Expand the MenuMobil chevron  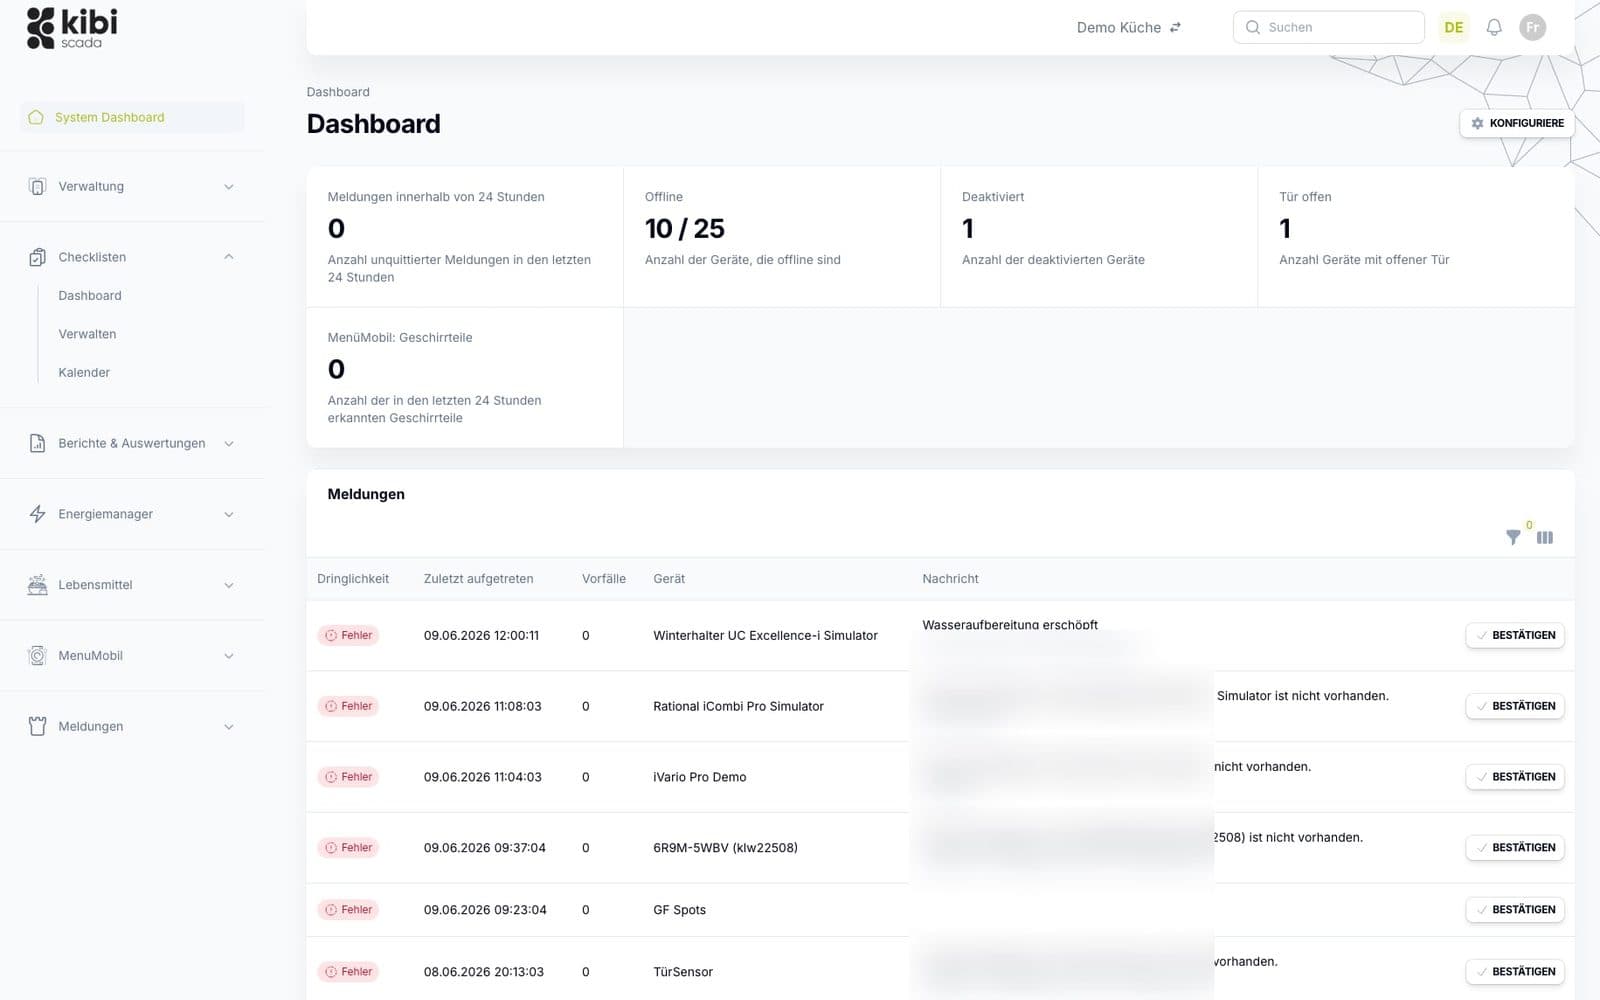tap(228, 656)
